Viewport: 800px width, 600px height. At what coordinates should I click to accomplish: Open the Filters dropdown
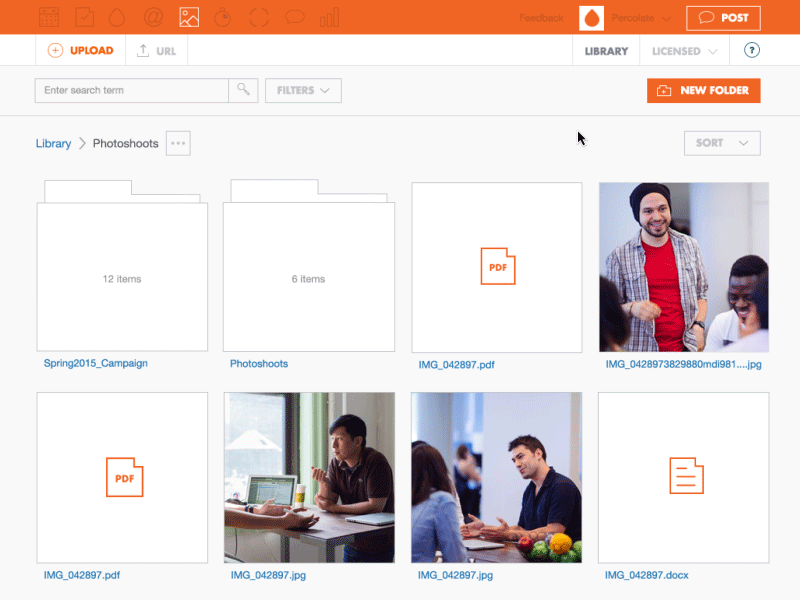(303, 90)
